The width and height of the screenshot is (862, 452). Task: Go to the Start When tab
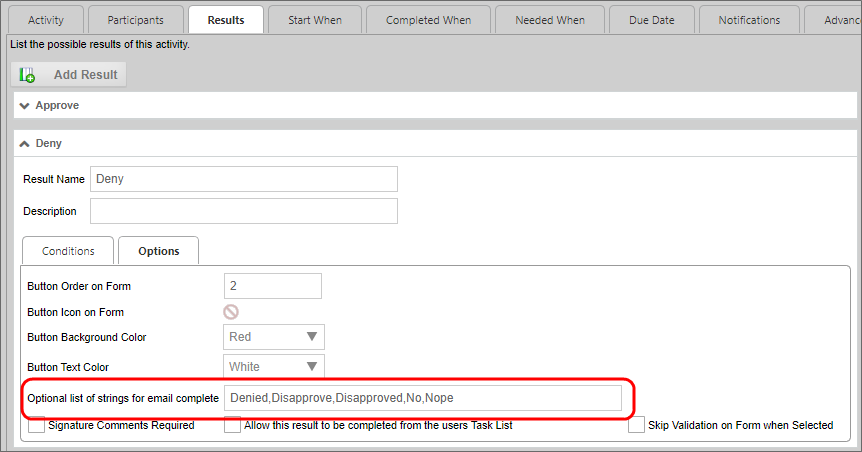coord(314,20)
